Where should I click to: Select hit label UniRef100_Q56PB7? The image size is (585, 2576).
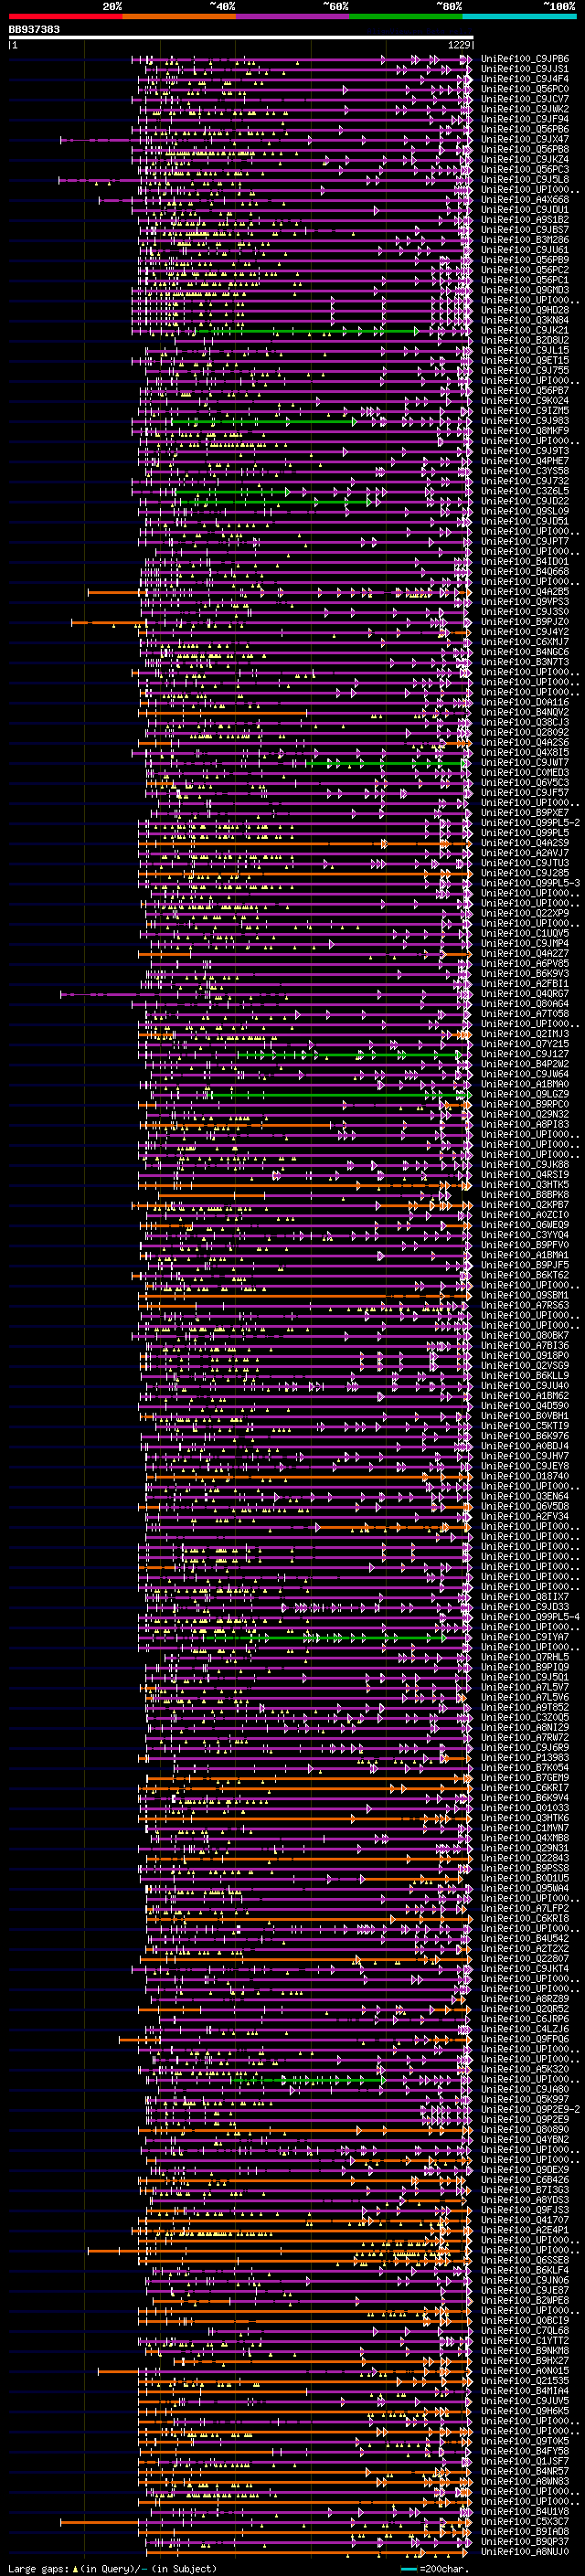tap(524, 391)
